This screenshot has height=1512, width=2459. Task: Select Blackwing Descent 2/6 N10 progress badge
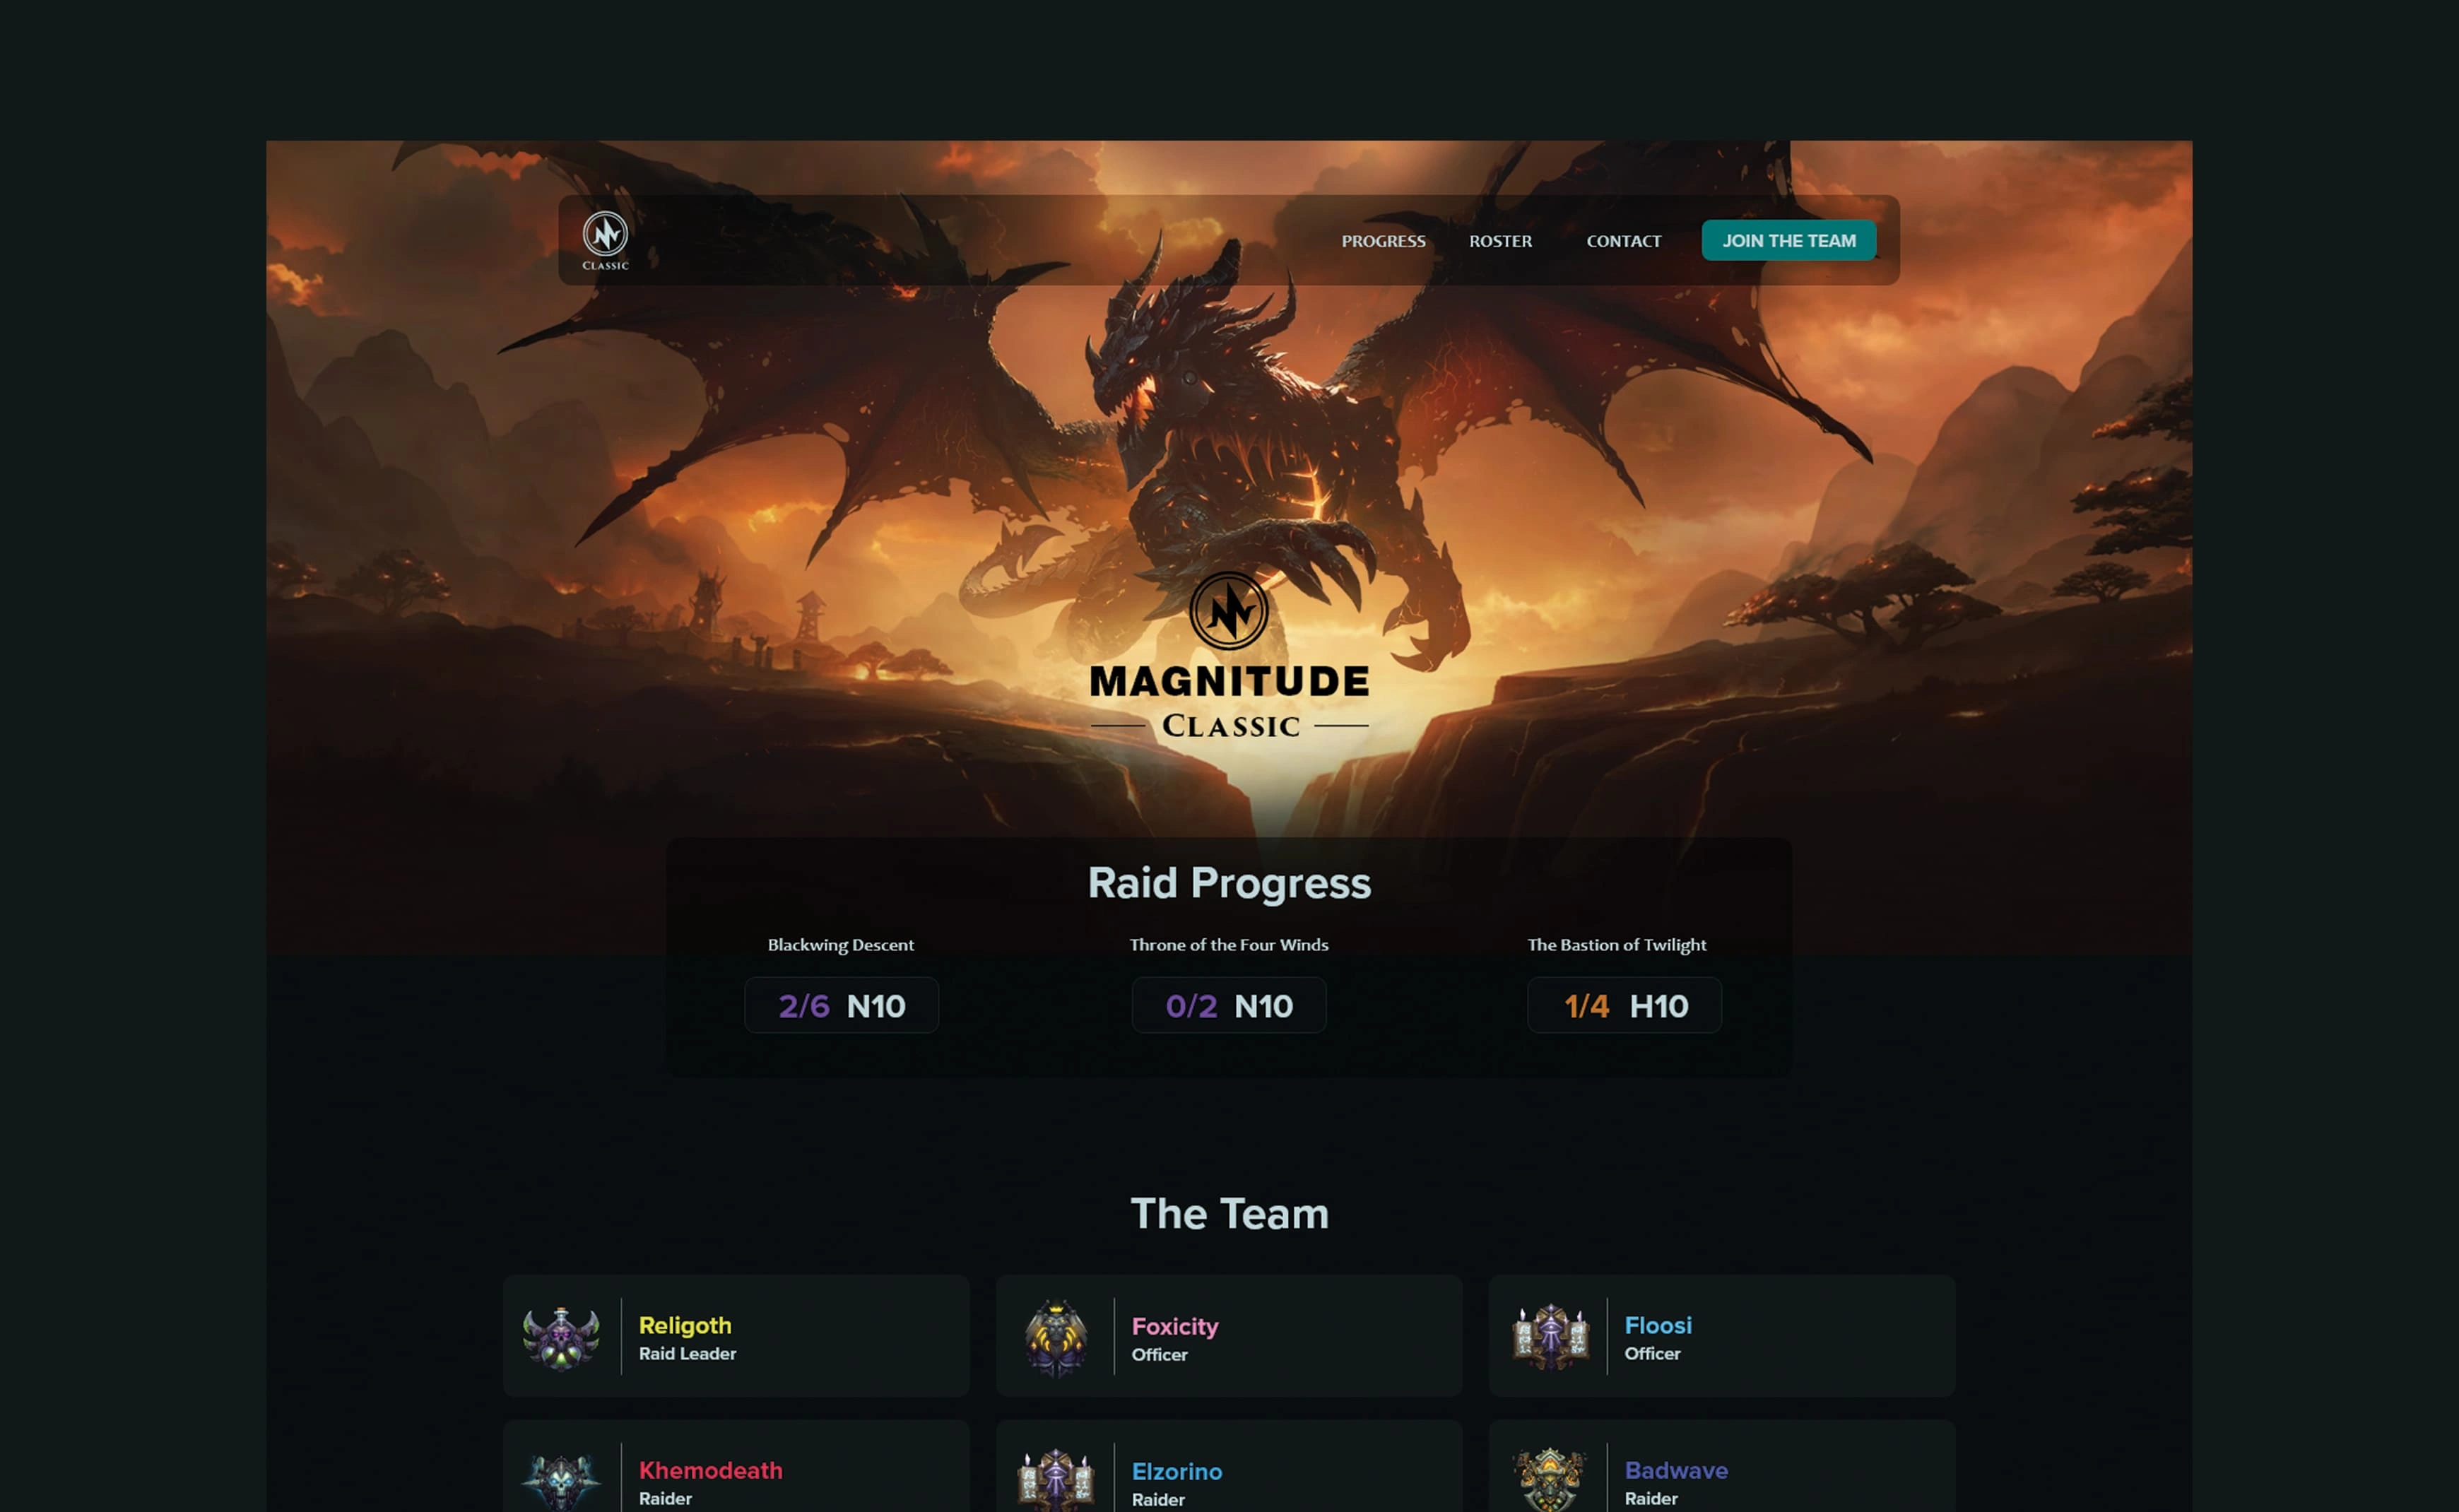(x=841, y=1005)
